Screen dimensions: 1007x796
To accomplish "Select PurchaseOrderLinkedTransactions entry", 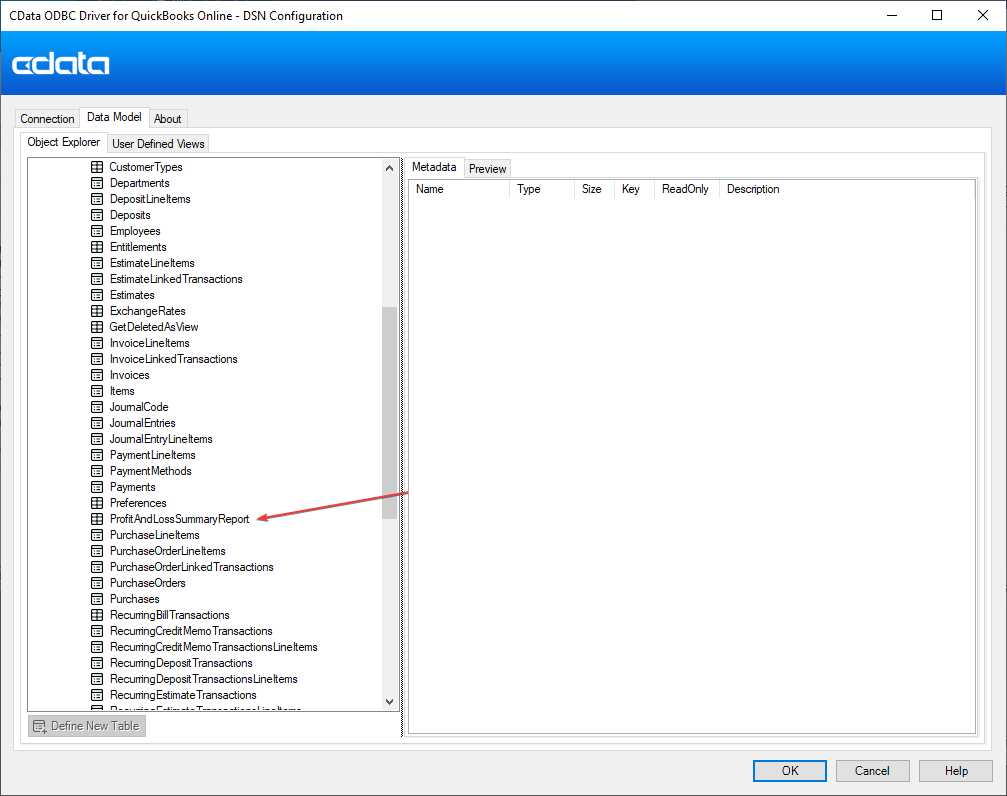I will (x=191, y=567).
